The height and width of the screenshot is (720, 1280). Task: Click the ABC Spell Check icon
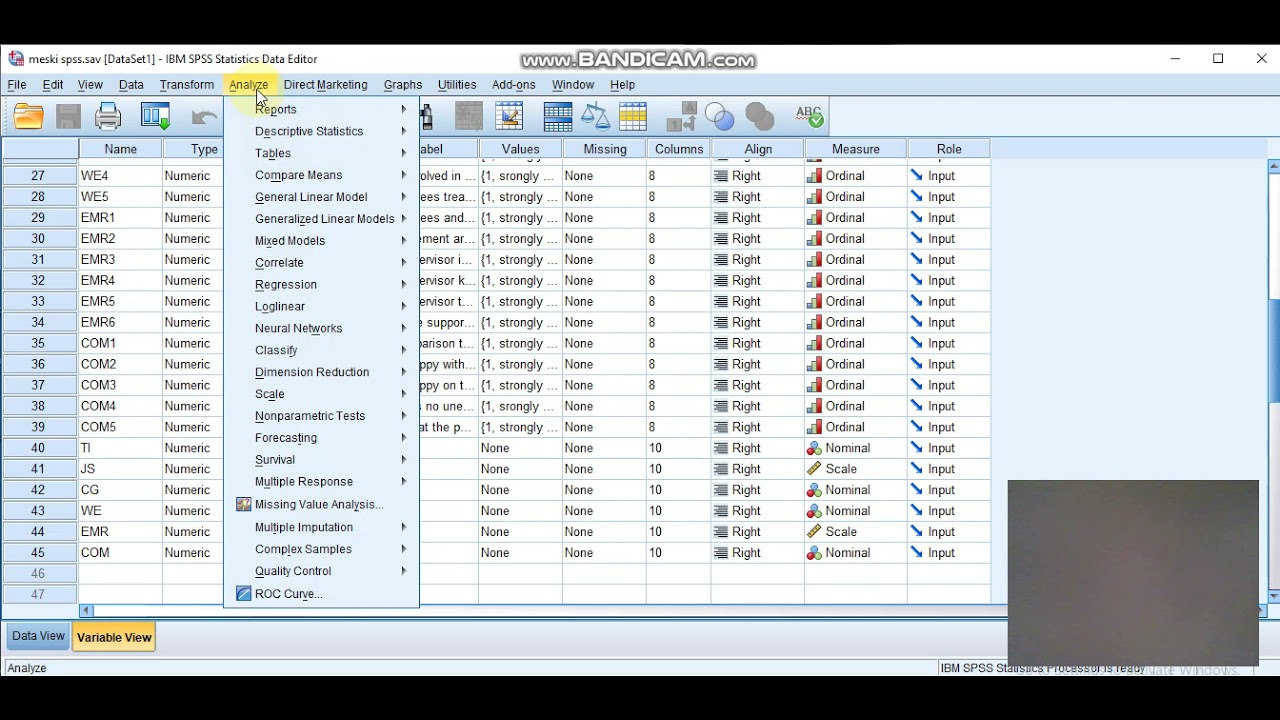click(809, 117)
